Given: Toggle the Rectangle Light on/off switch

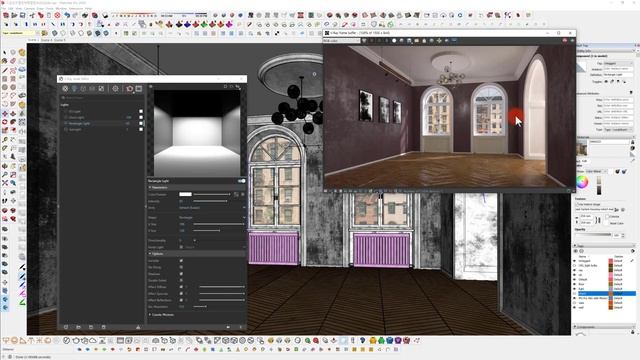Looking at the screenshot, I should click(x=241, y=181).
